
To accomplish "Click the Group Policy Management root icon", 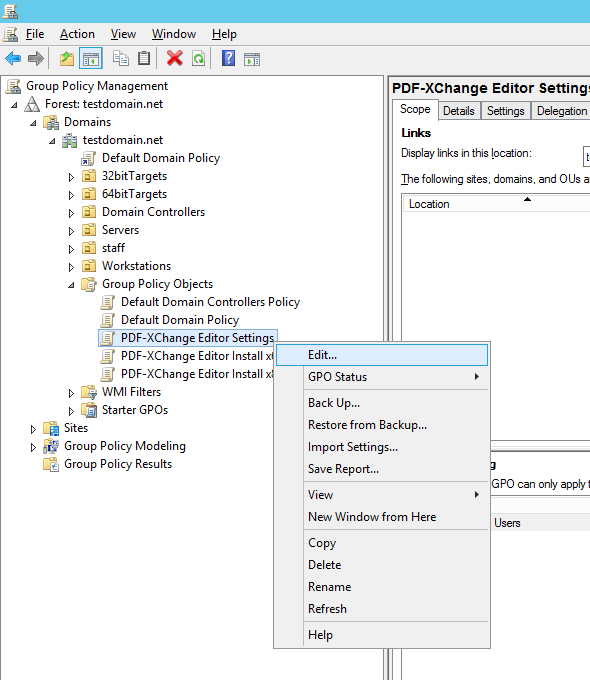I will coord(13,86).
